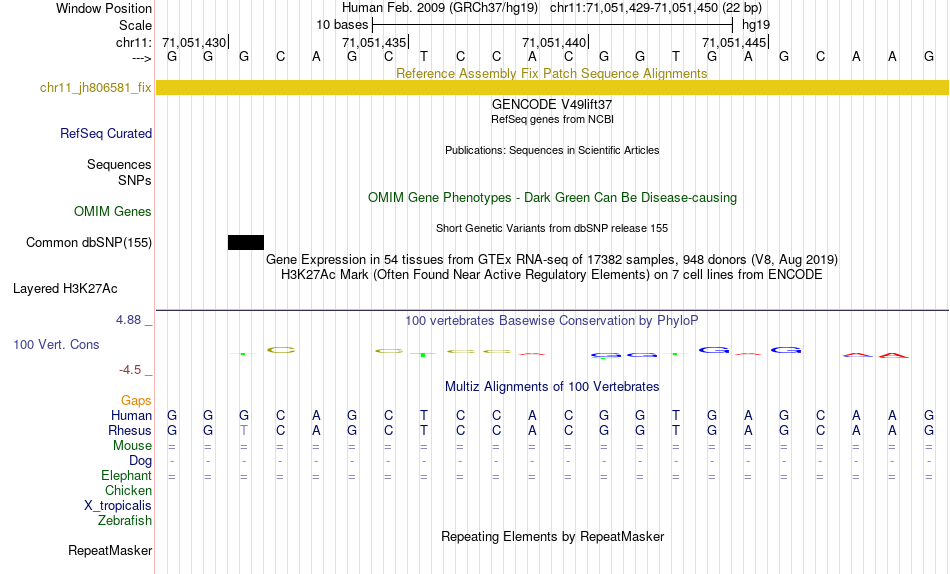Image resolution: width=950 pixels, height=574 pixels.
Task: Click Short Genetic Variants from dbSNP title
Action: coord(552,229)
